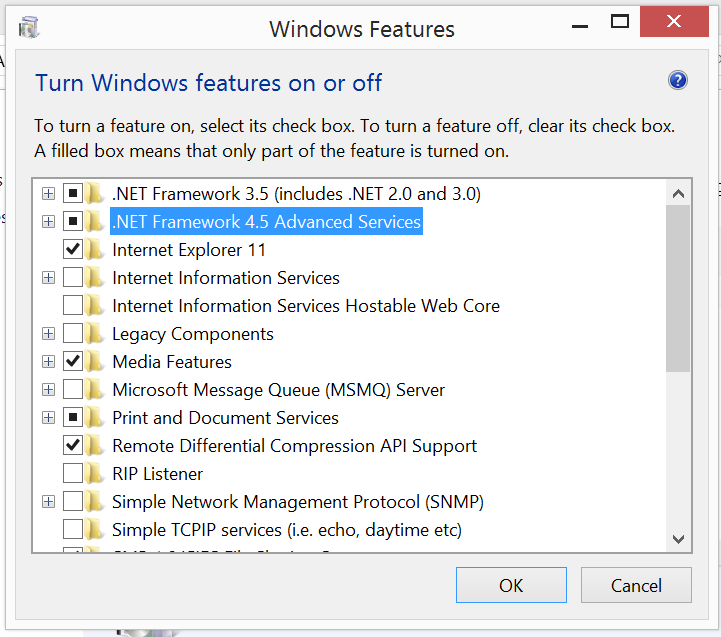721x637 pixels.
Task: Expand the Print and Document Services node
Action: (x=48, y=418)
